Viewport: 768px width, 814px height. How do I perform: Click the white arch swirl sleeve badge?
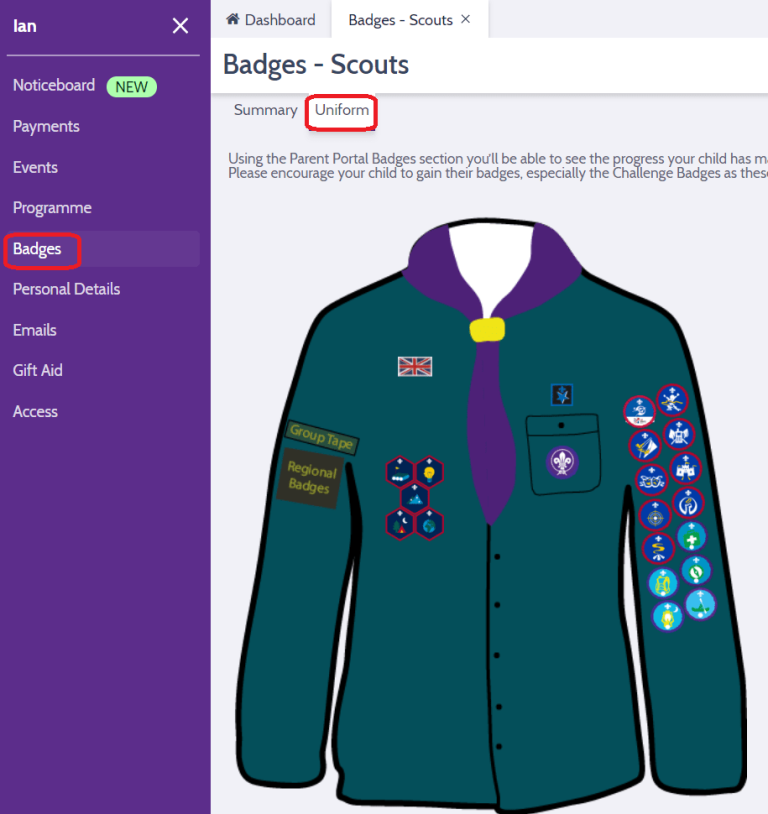(688, 503)
